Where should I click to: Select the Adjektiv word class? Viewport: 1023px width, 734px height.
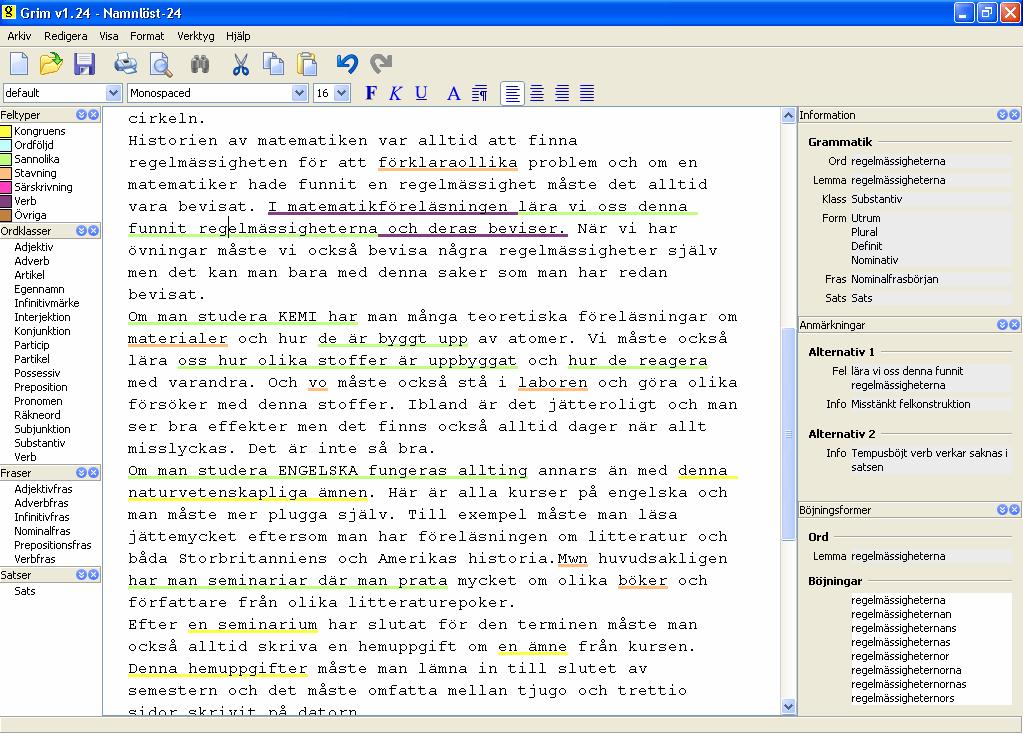34,247
